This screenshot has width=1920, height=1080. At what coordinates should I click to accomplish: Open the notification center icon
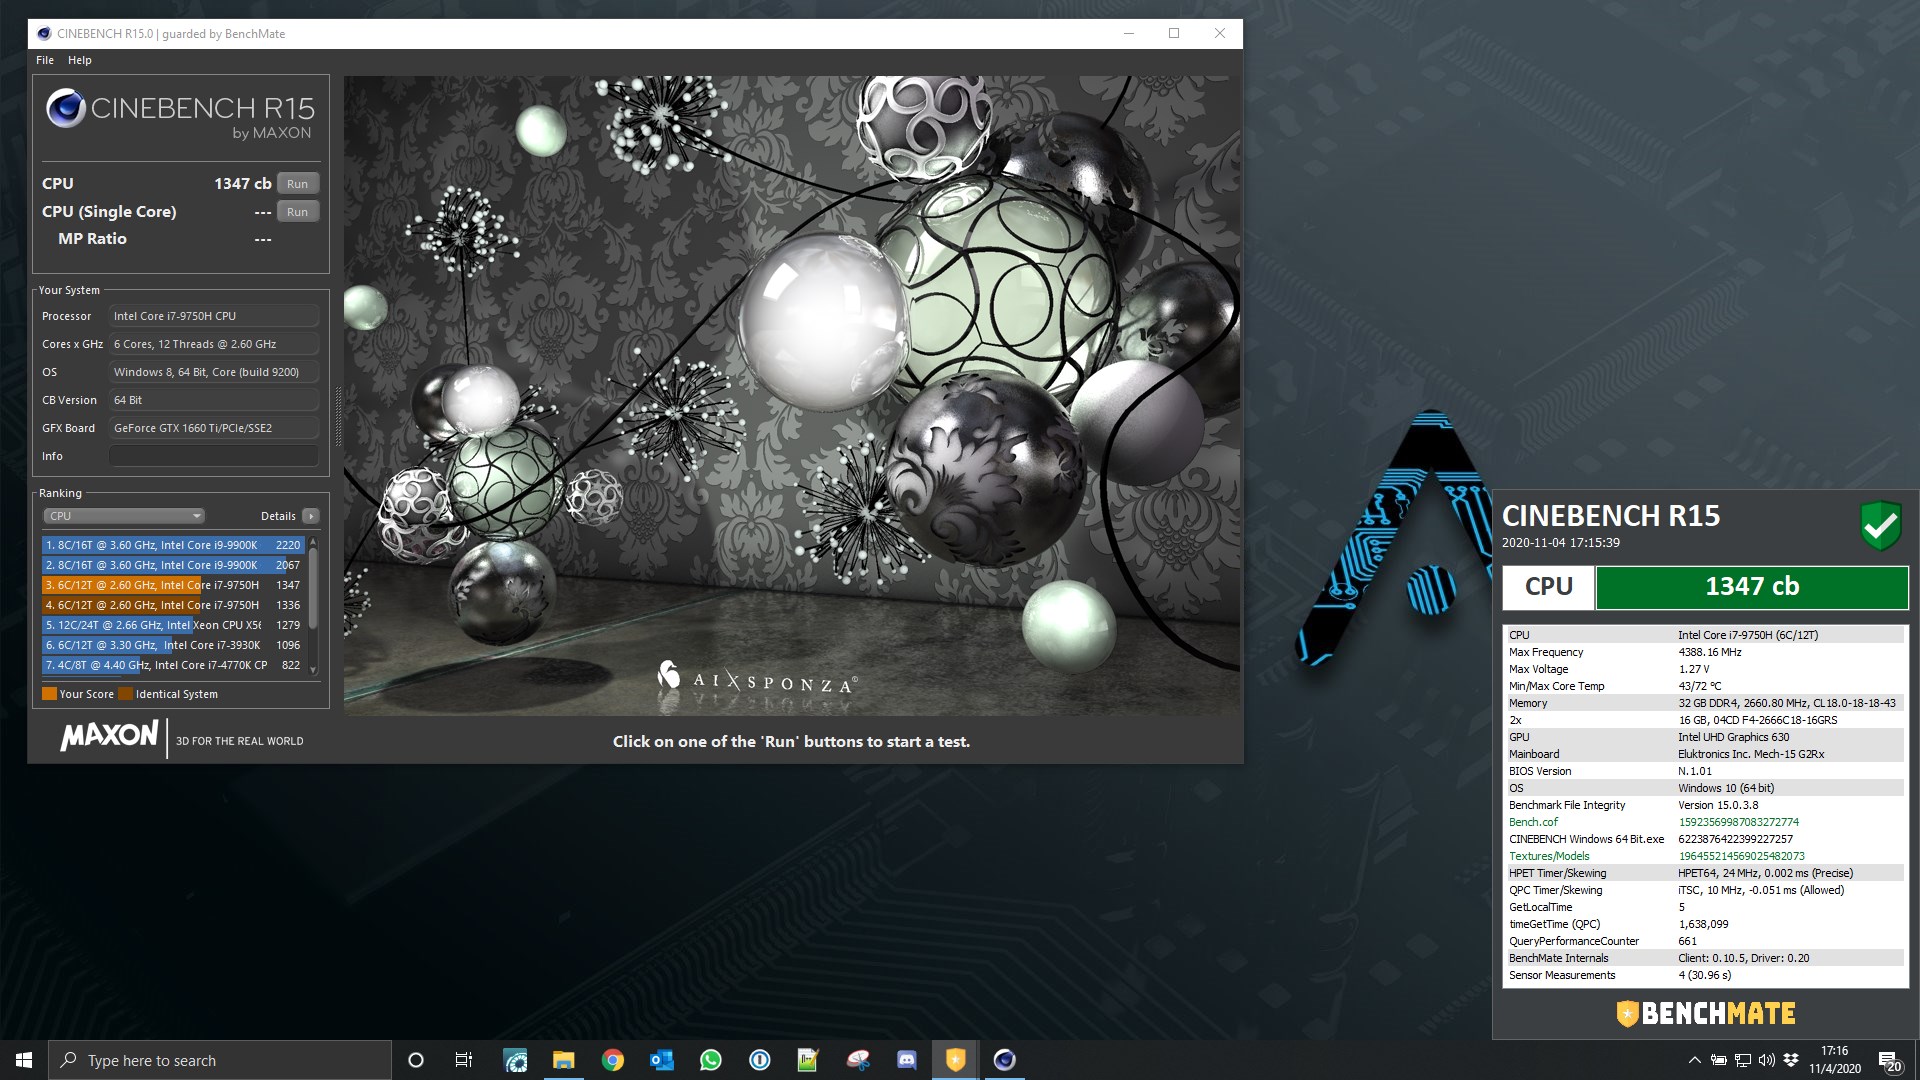click(1890, 1061)
